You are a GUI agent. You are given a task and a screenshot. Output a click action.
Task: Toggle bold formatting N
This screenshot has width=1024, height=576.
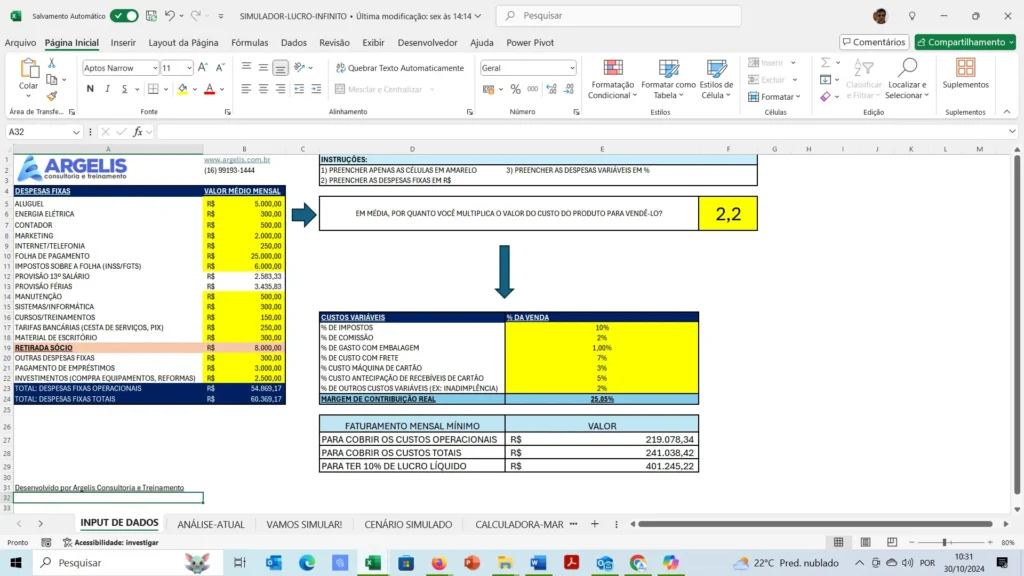click(x=90, y=89)
